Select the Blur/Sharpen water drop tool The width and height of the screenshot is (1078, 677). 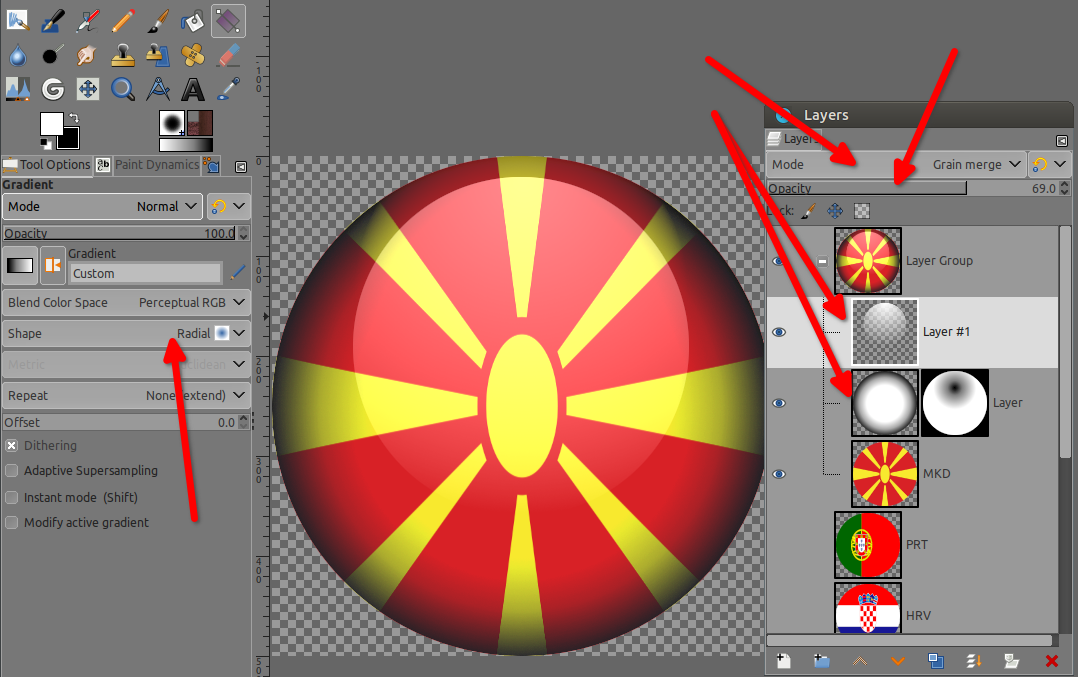17,54
